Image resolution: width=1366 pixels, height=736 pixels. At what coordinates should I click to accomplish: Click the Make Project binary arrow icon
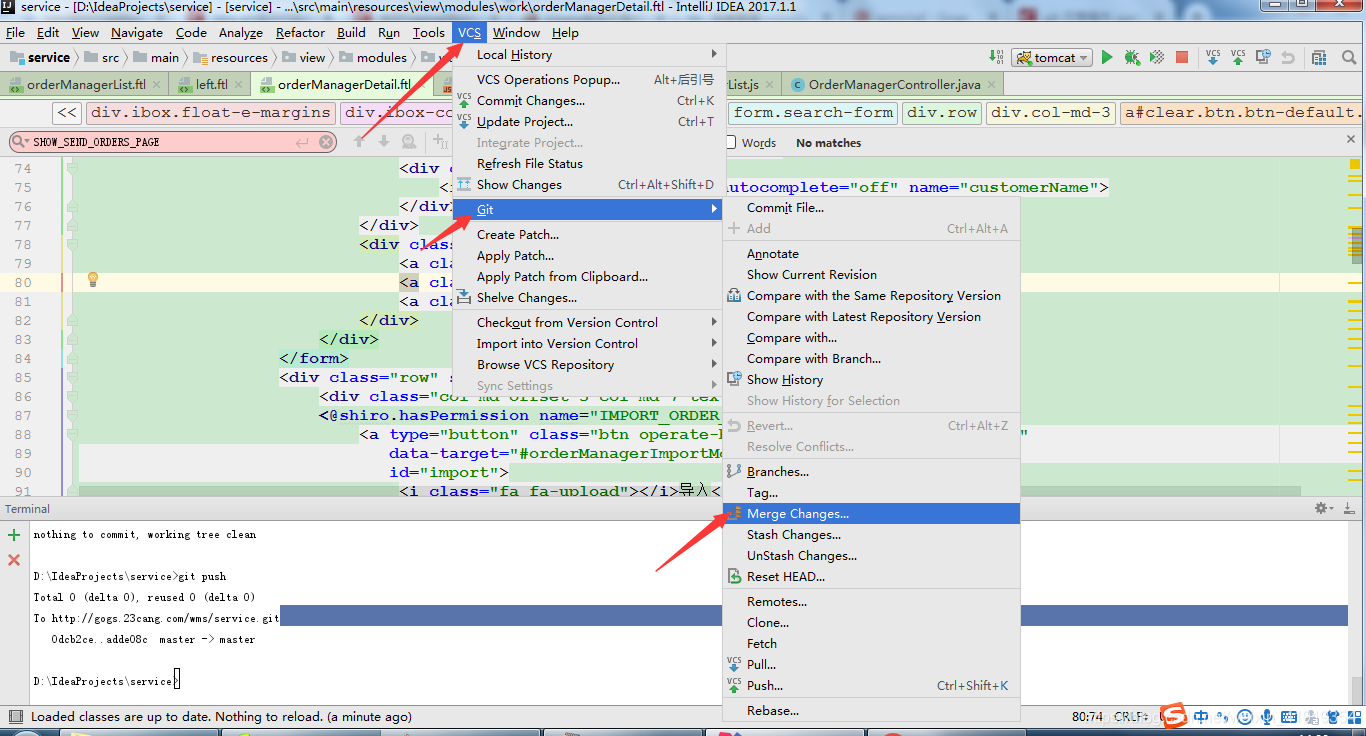[997, 58]
